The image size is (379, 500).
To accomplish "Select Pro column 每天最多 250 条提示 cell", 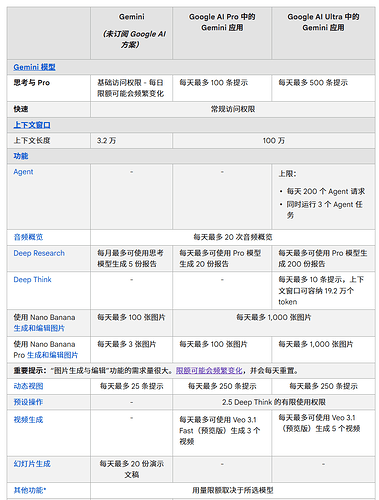I will pos(222,386).
